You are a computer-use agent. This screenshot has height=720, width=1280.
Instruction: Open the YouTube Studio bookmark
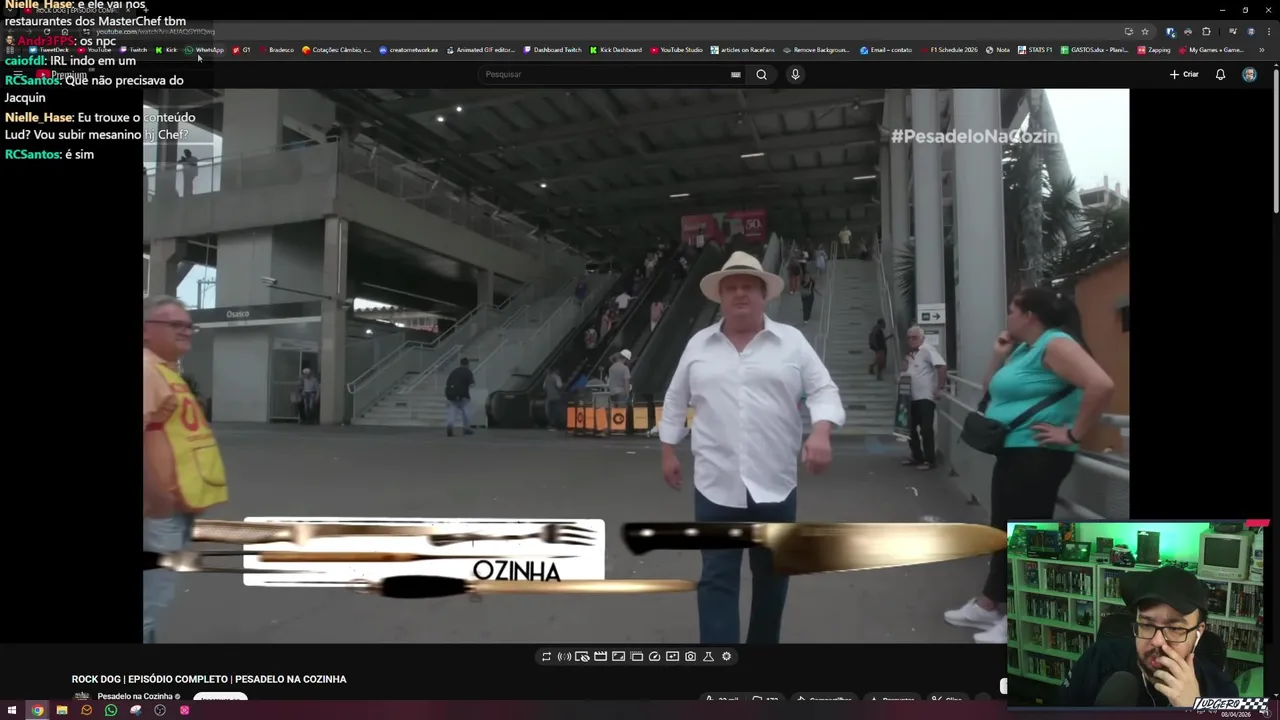pos(677,50)
